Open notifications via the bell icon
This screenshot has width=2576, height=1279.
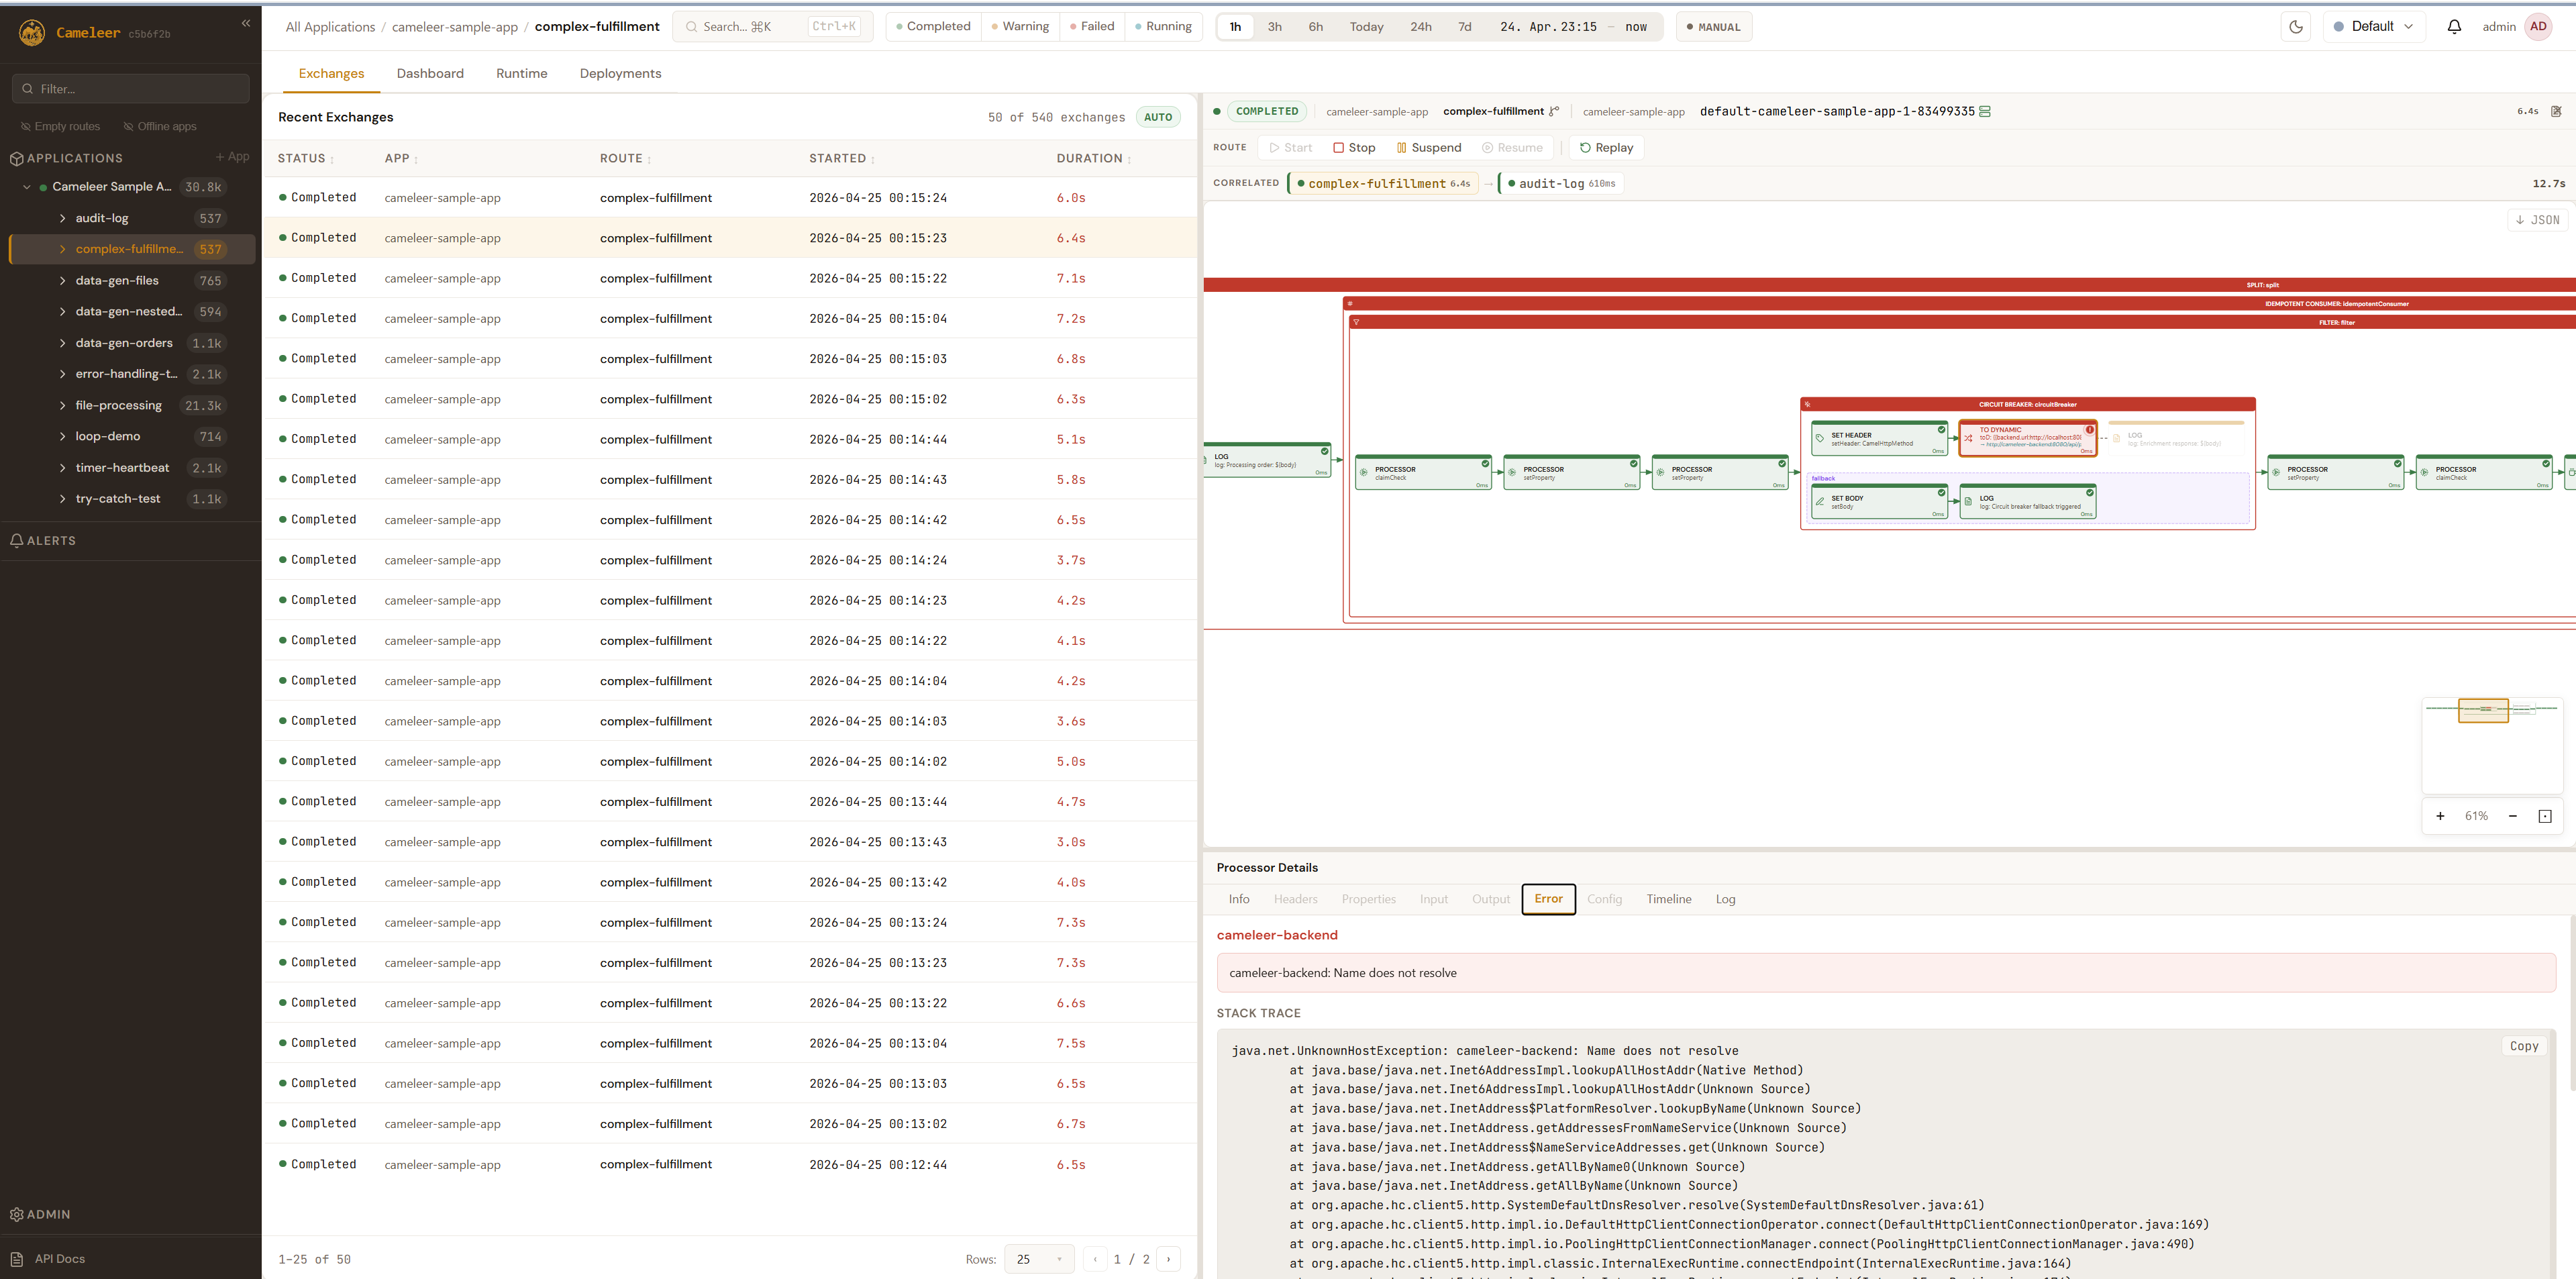(x=2454, y=26)
